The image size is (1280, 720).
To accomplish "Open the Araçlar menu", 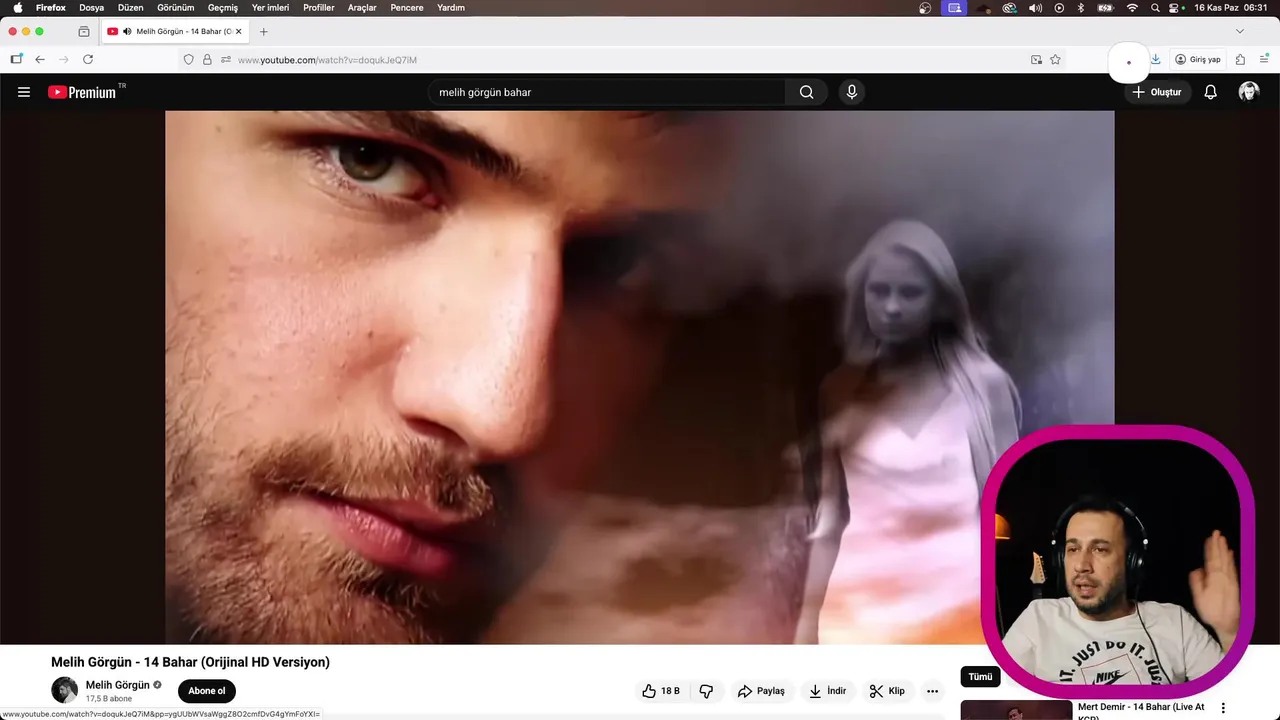I will pyautogui.click(x=362, y=8).
